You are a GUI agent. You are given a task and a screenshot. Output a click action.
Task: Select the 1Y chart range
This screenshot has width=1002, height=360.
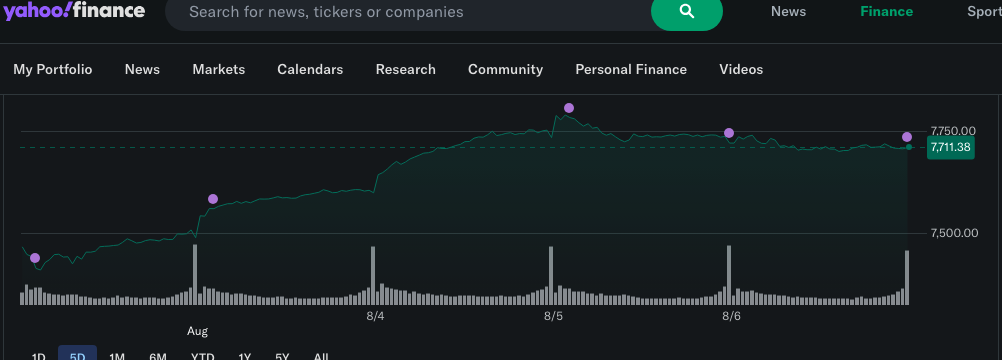coord(245,355)
